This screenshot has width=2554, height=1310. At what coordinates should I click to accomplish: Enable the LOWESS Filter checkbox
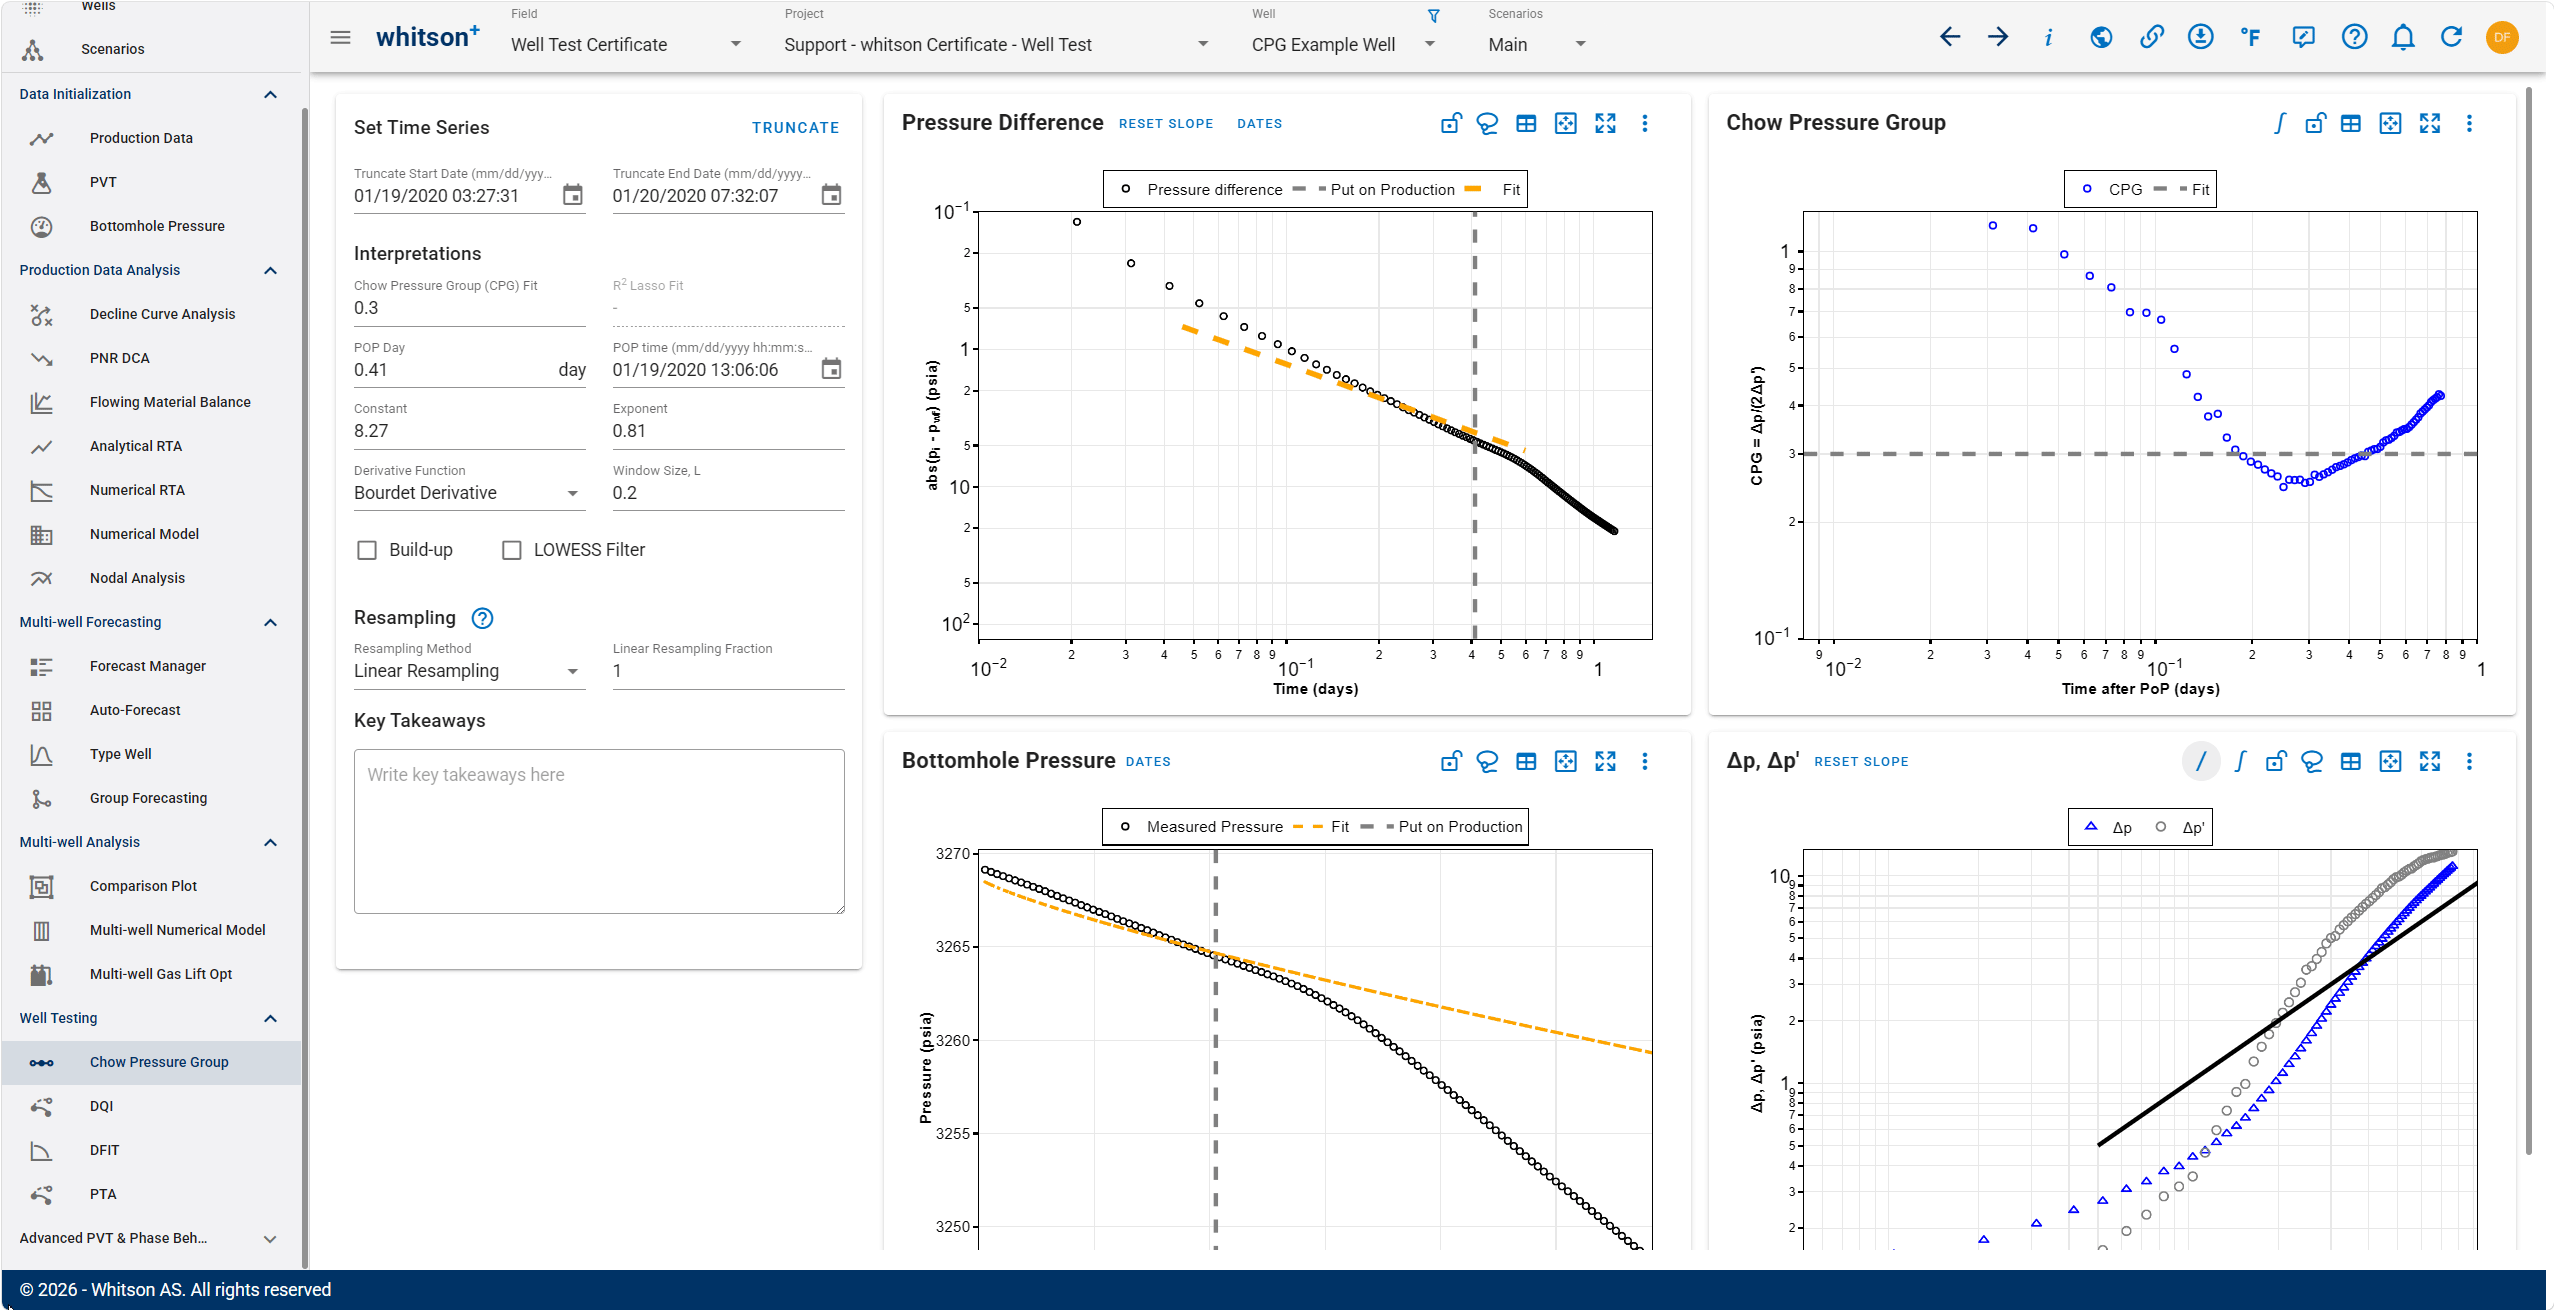[x=512, y=550]
